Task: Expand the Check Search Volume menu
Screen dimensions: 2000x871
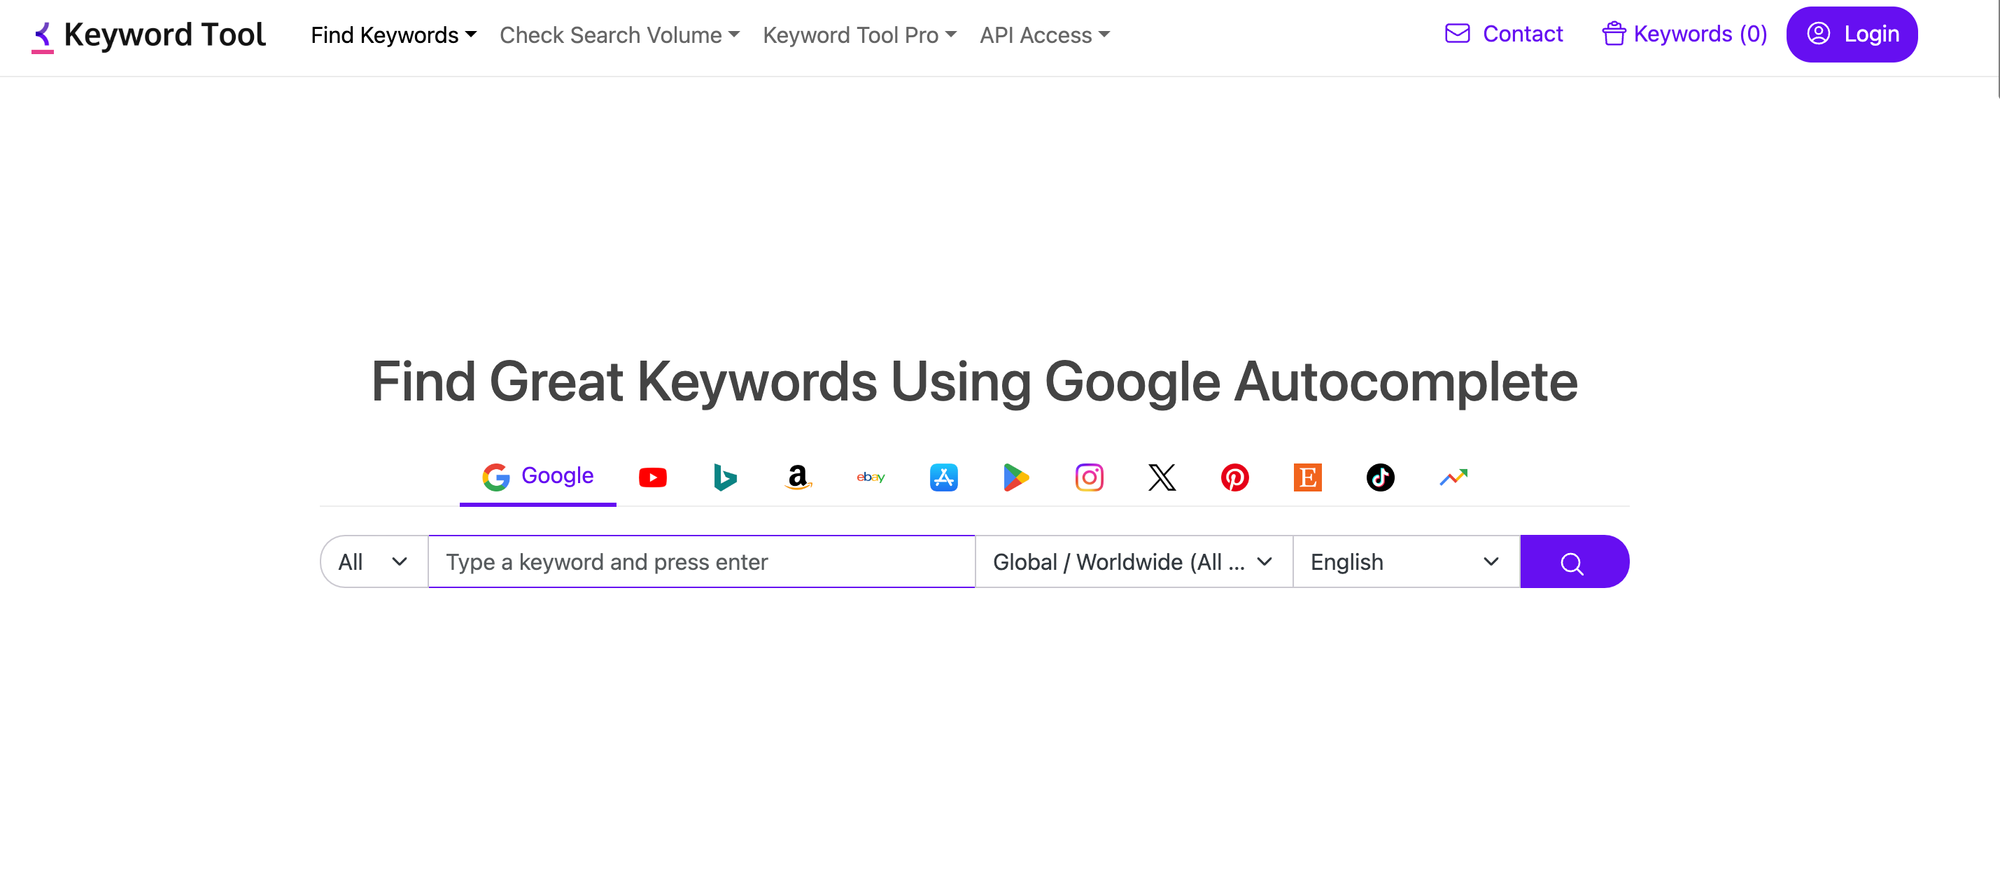Action: pyautogui.click(x=619, y=35)
